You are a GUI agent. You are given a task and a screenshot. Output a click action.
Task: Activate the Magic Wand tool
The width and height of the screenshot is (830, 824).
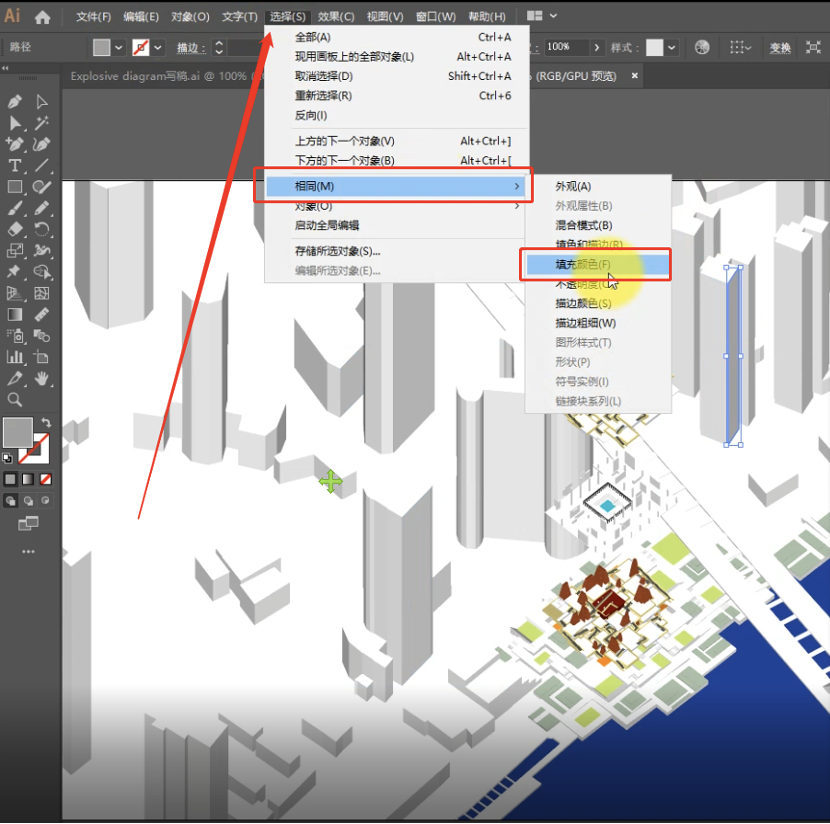click(42, 123)
